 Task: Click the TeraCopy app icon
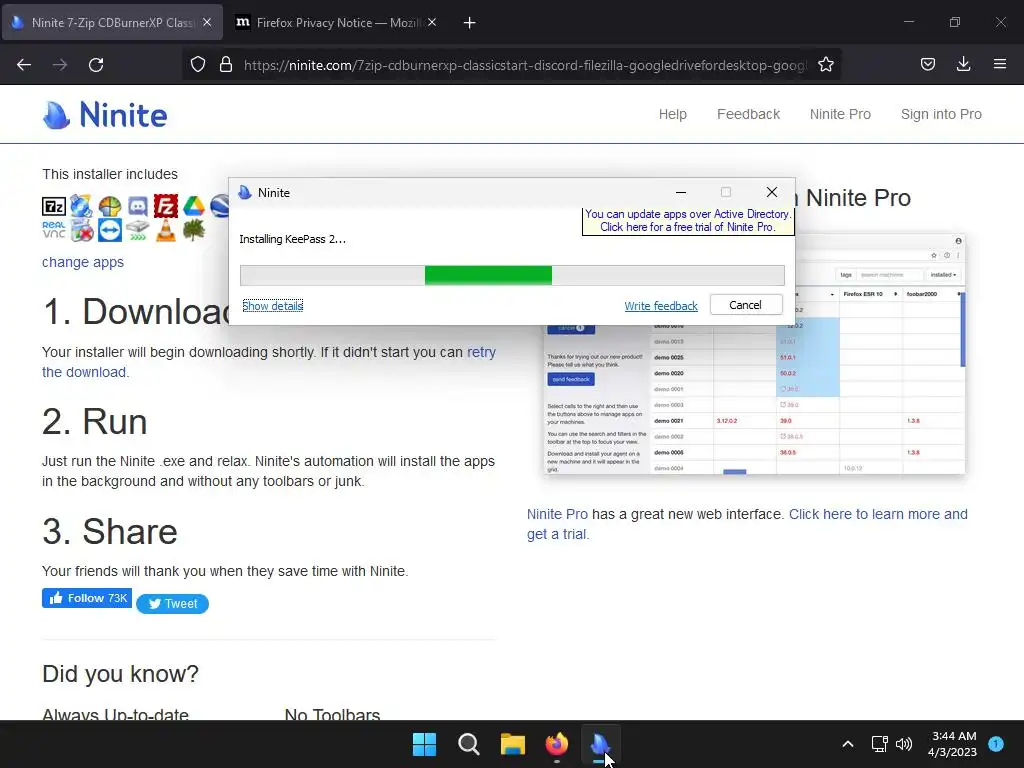138,231
